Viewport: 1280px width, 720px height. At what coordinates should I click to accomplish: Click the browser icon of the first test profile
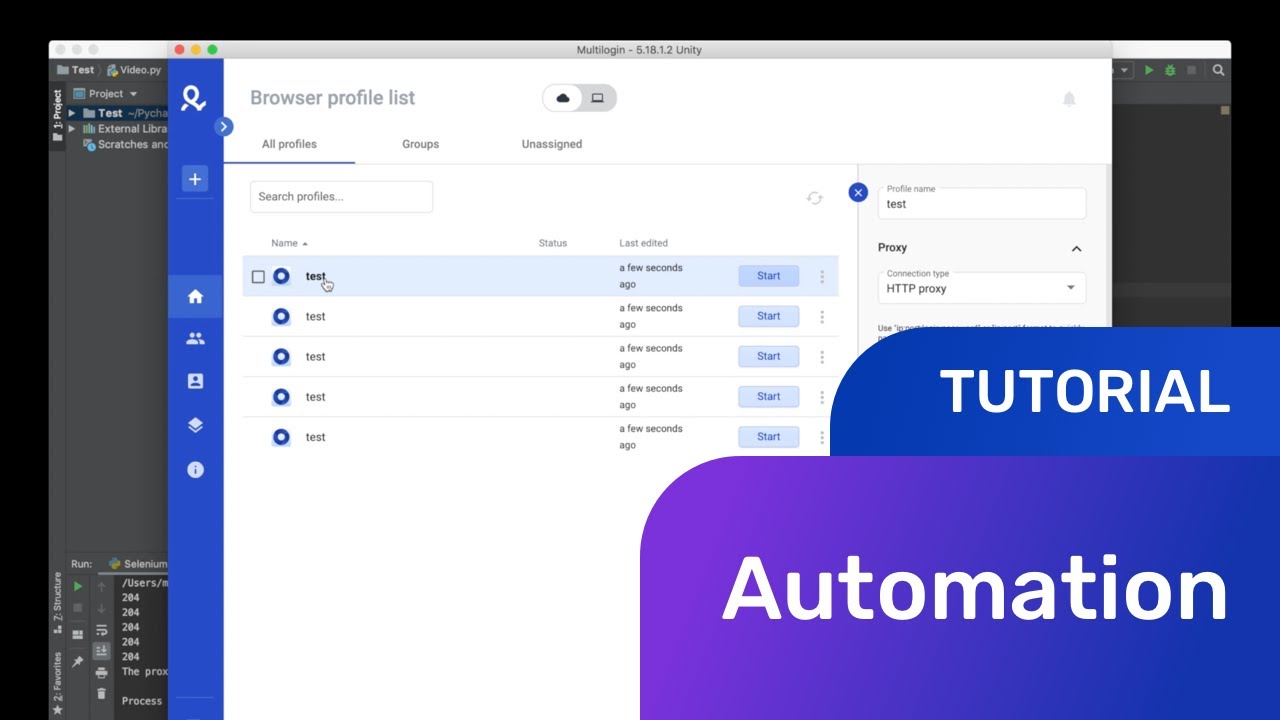(x=282, y=276)
